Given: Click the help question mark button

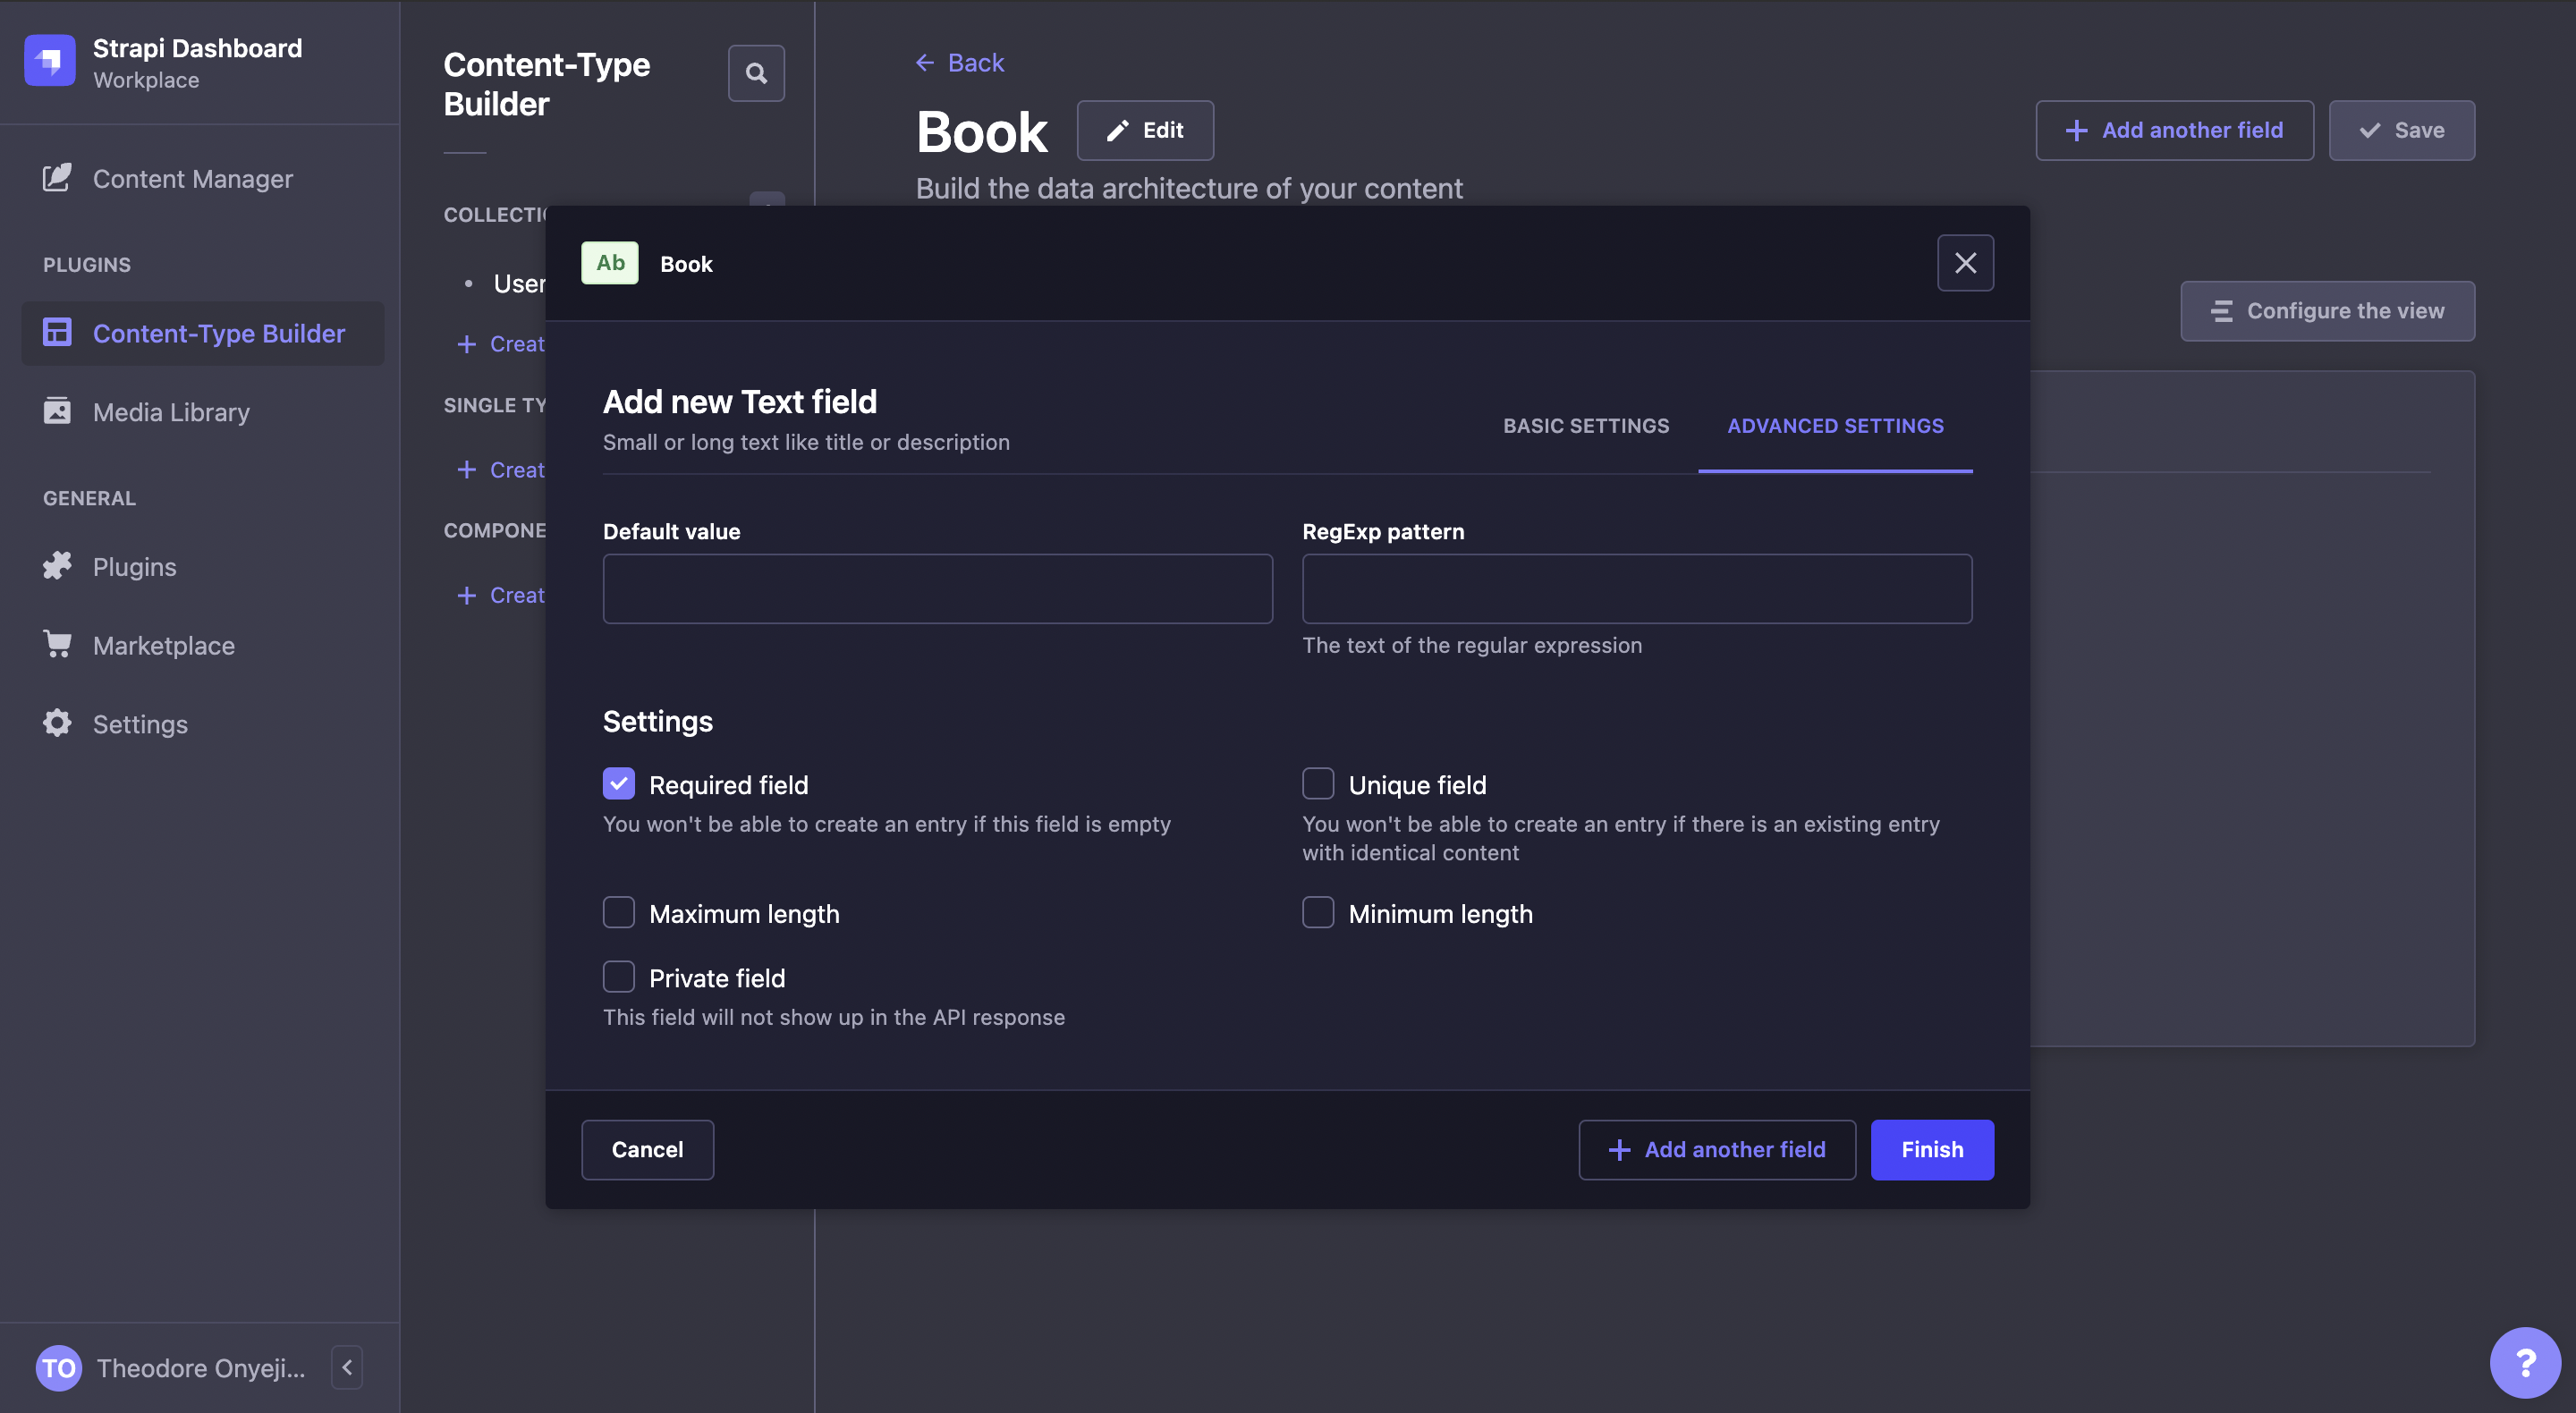Looking at the screenshot, I should pyautogui.click(x=2525, y=1362).
